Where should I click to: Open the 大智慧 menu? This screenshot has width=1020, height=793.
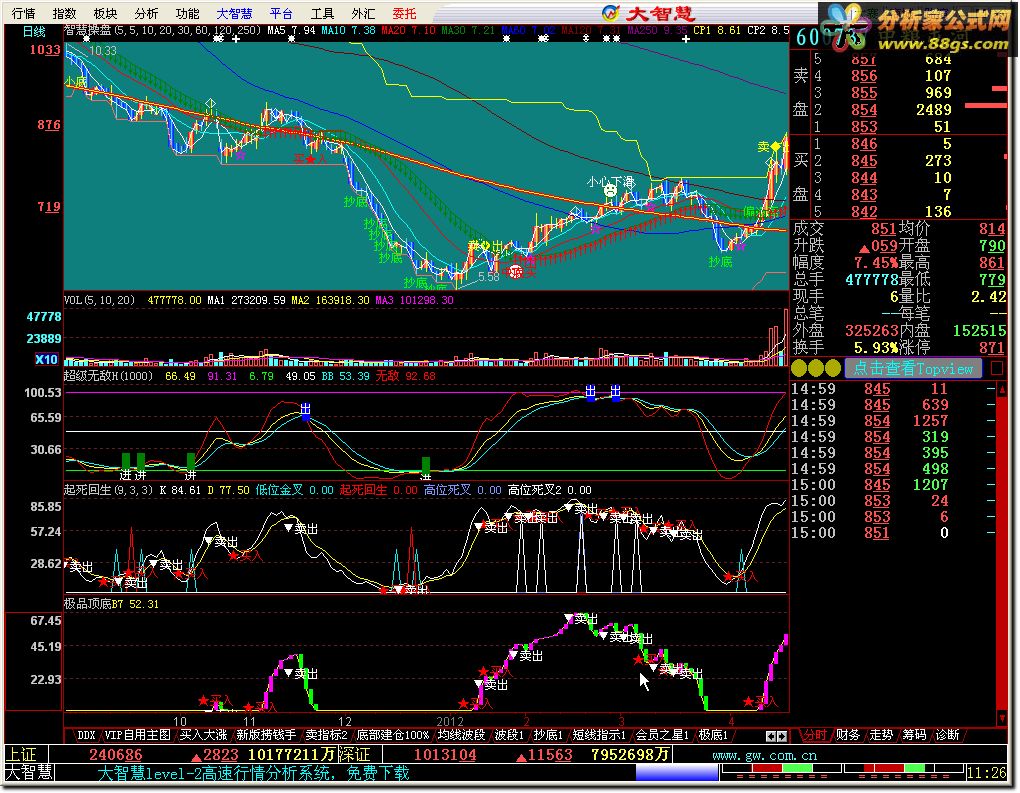pos(234,14)
